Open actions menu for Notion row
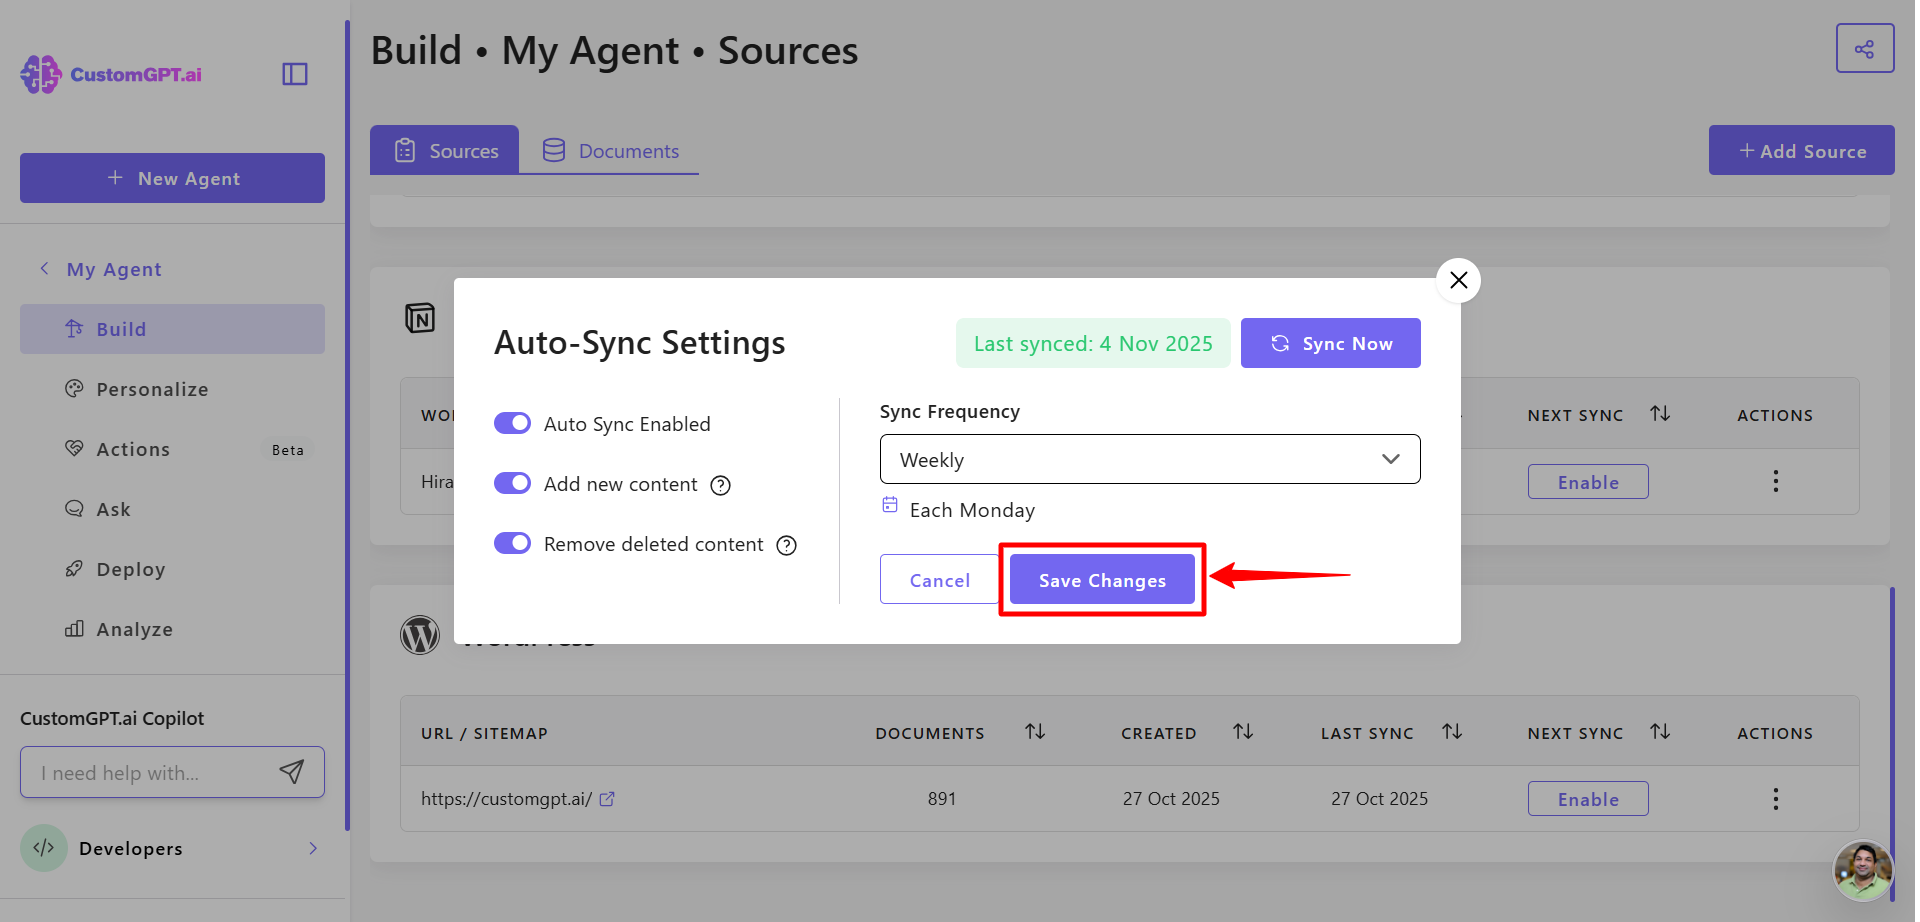The image size is (1920, 922). point(1775,481)
